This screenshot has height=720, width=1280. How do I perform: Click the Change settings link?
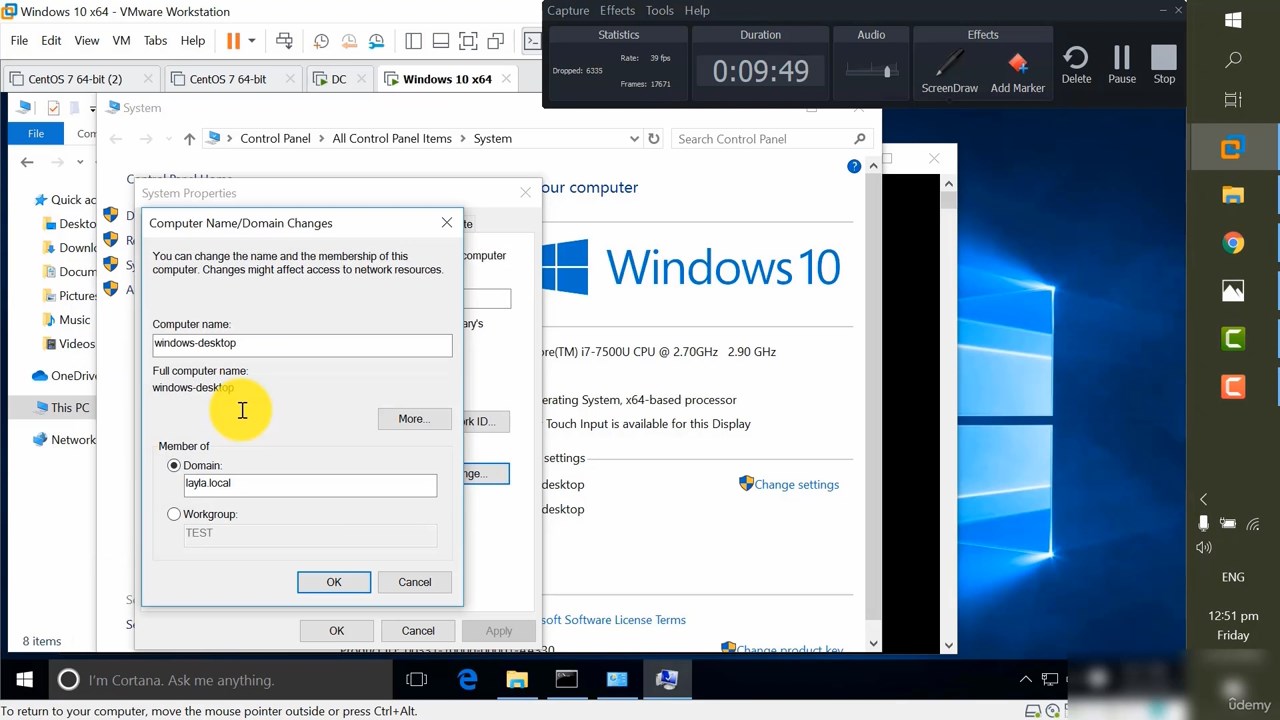click(x=796, y=485)
